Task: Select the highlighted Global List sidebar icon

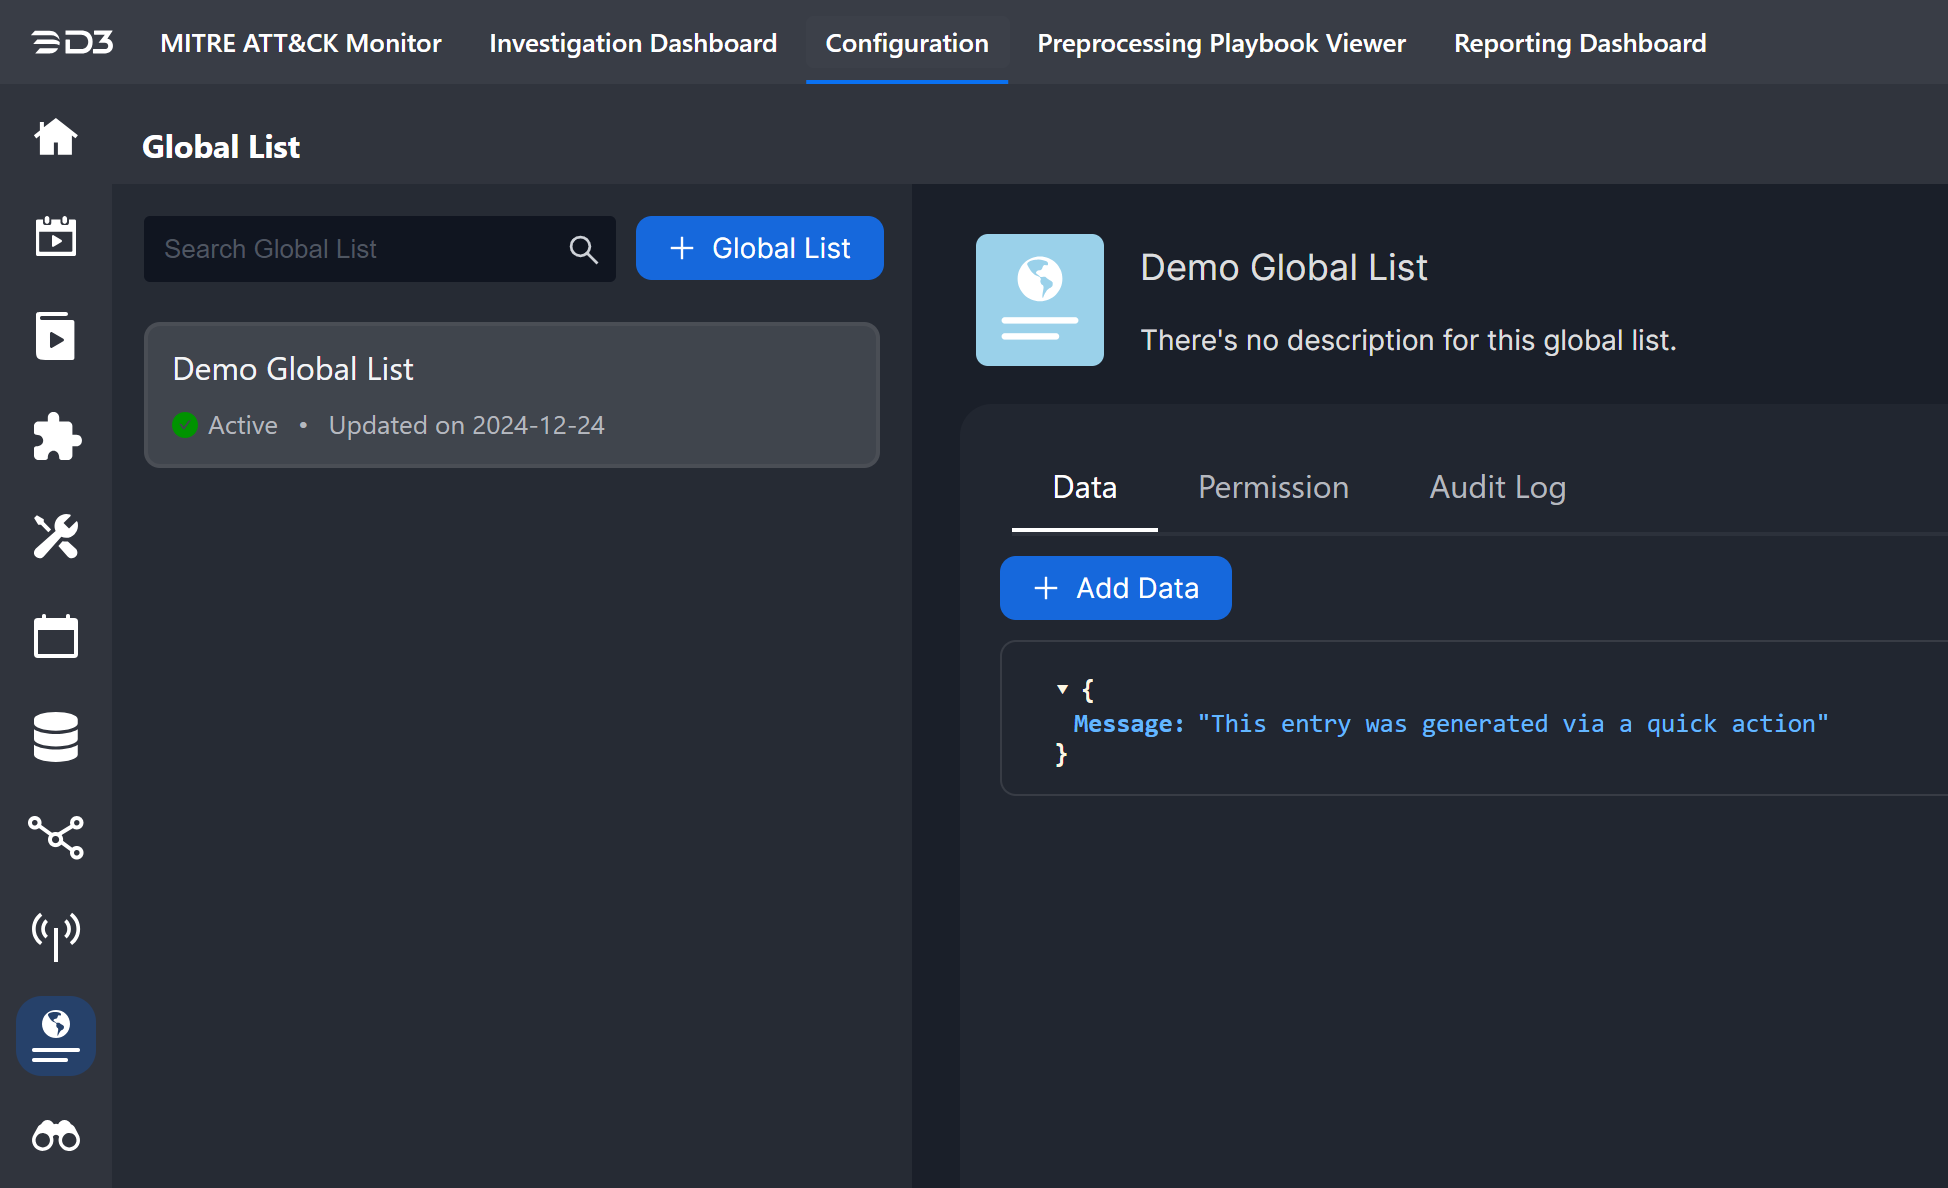Action: (56, 1036)
